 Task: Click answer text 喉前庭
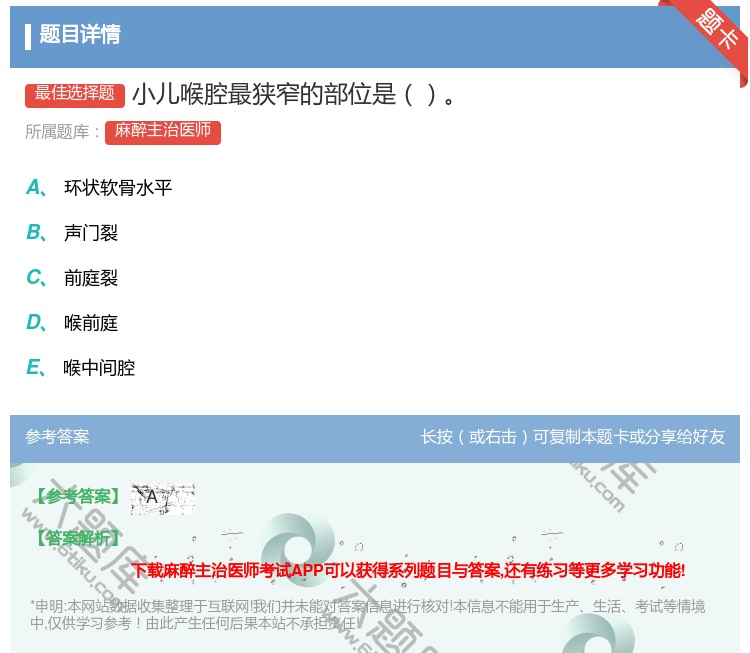91,323
